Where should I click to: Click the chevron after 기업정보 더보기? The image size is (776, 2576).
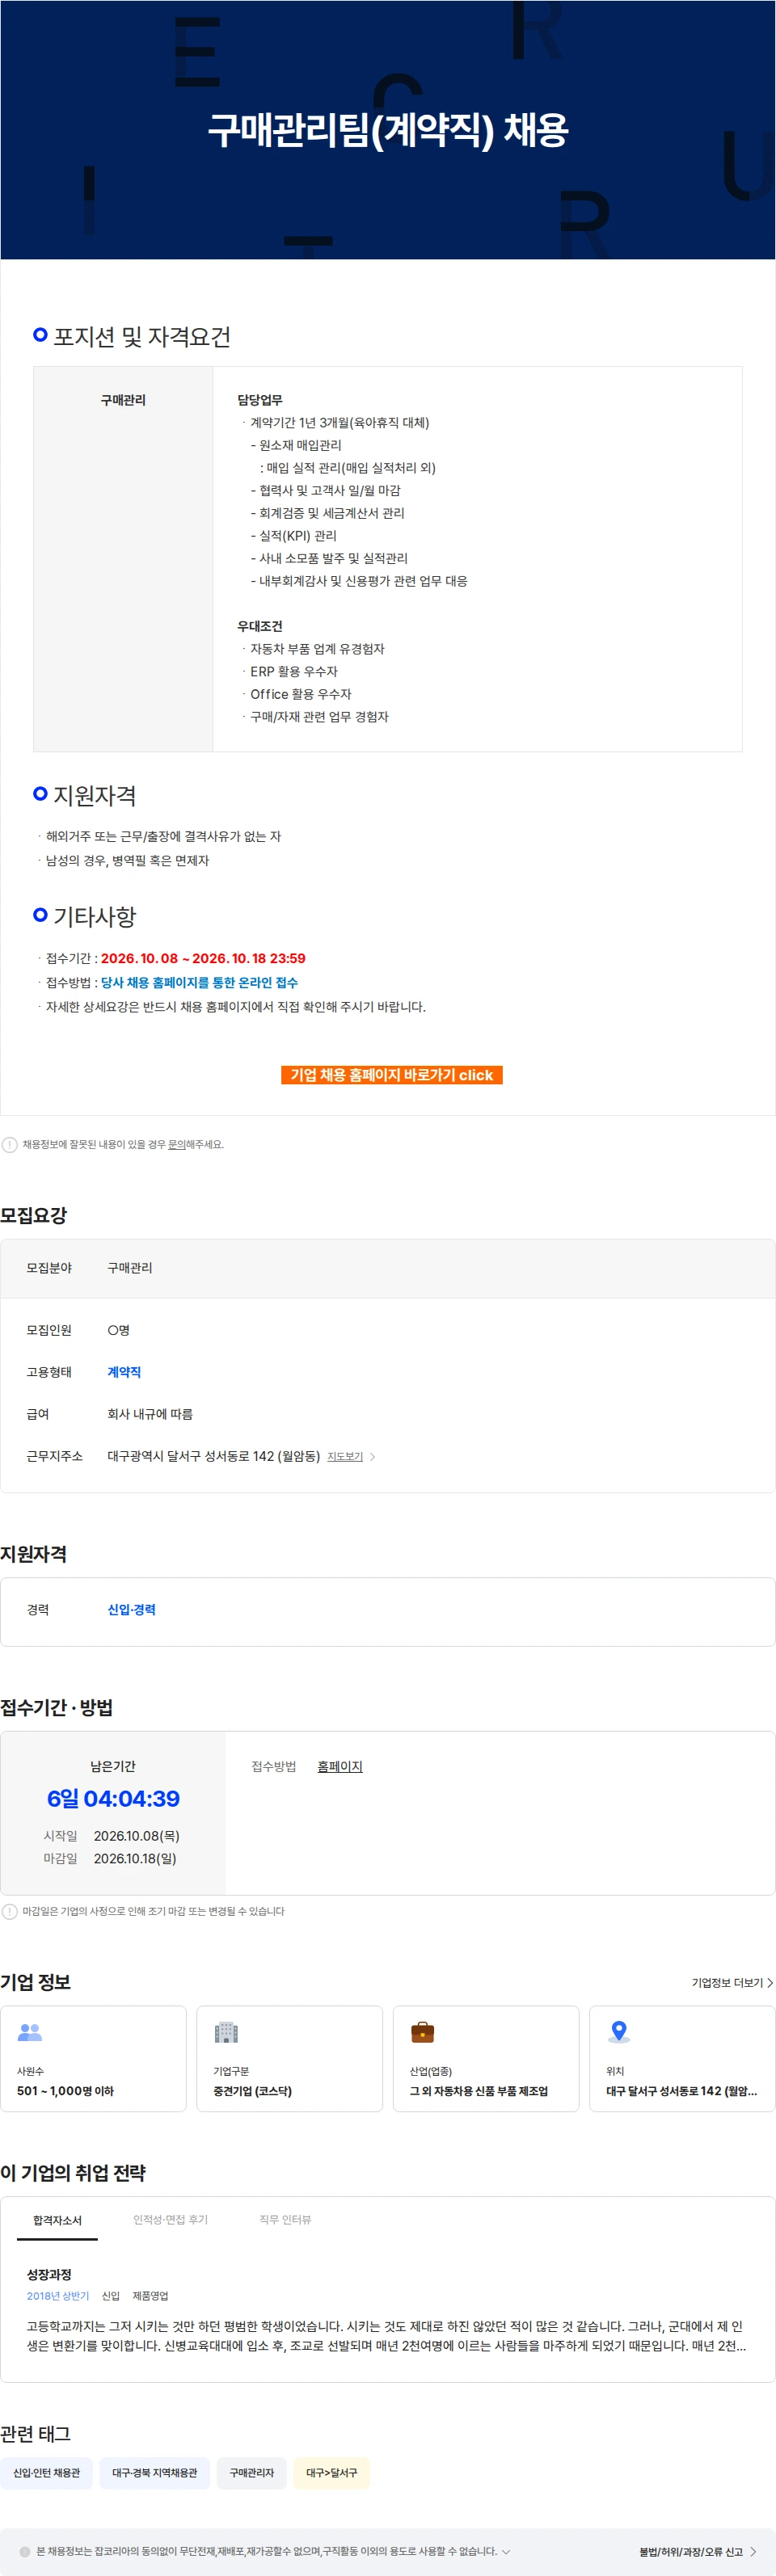click(x=769, y=1982)
